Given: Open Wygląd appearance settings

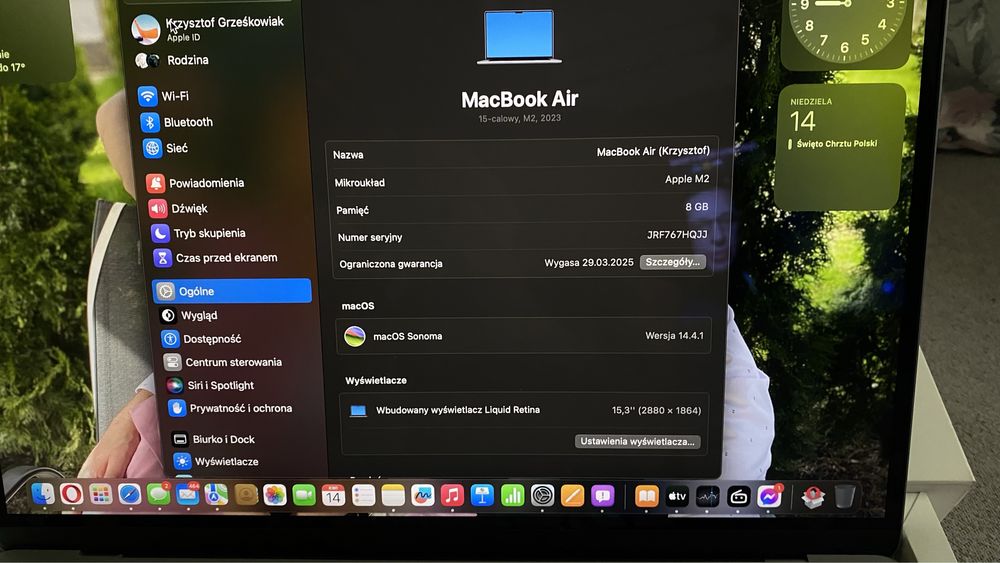Looking at the screenshot, I should point(189,315).
